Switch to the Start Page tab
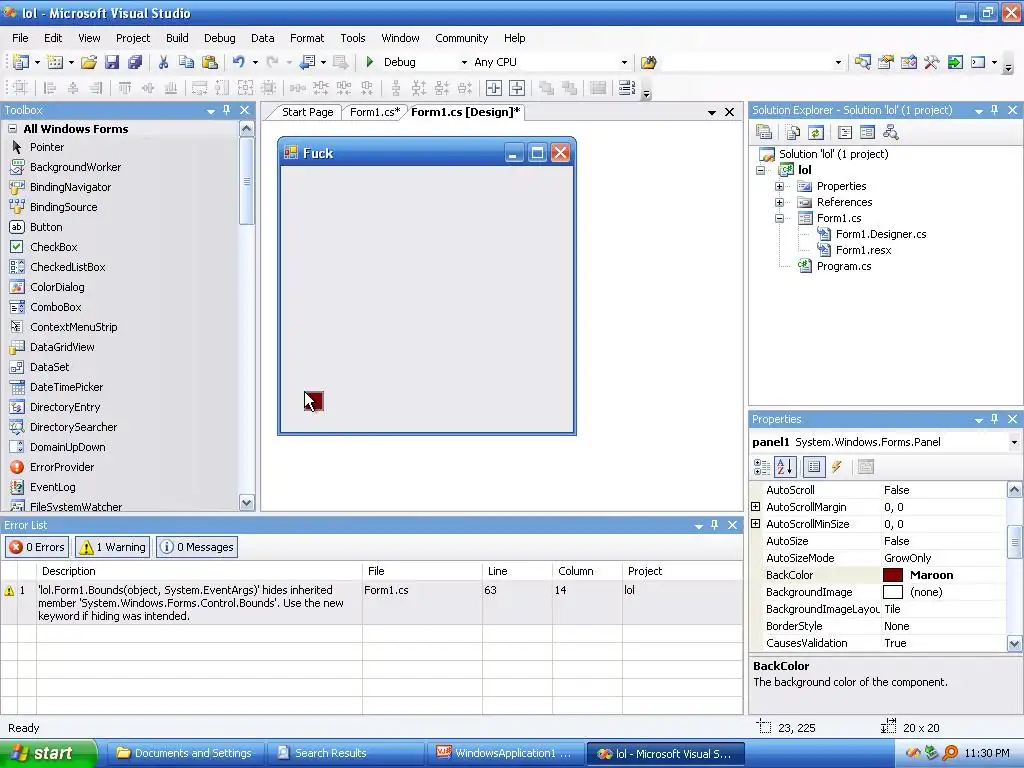 pyautogui.click(x=308, y=112)
